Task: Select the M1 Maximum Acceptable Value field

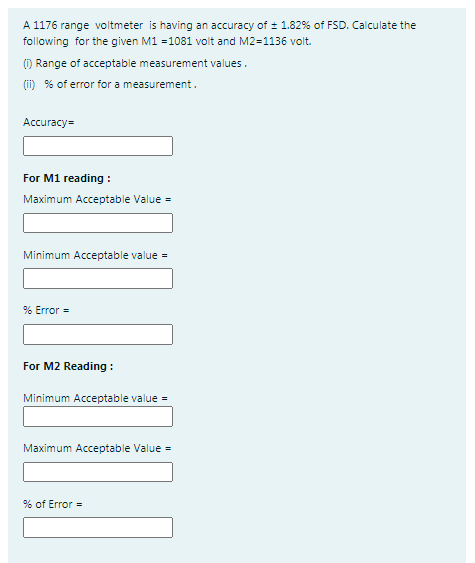Action: pos(98,223)
